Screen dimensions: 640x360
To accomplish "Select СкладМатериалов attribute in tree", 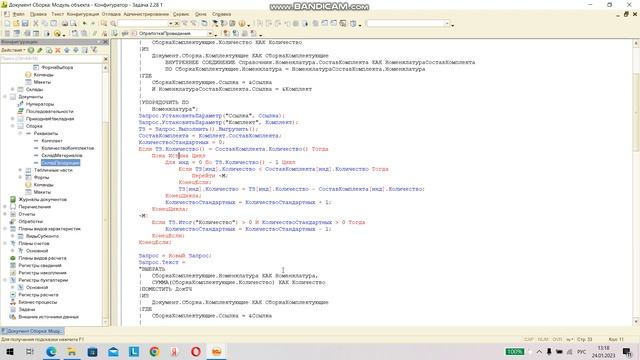I will pyautogui.click(x=62, y=156).
